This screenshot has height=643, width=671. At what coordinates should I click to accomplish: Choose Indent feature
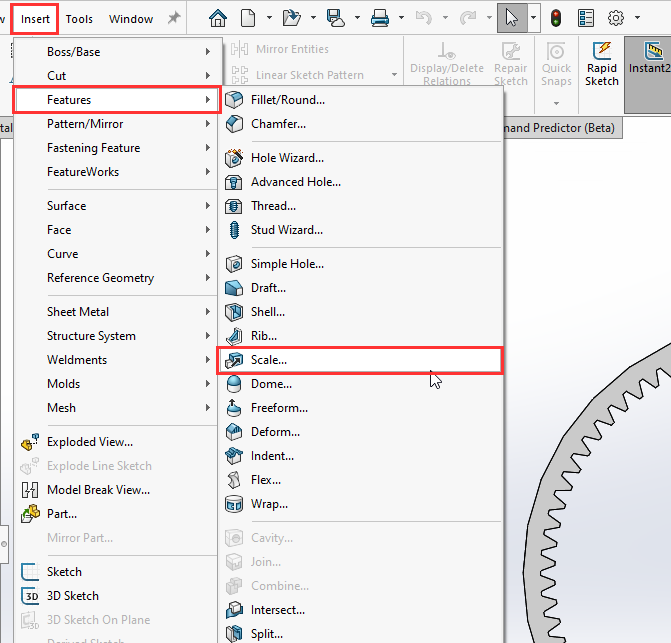360,456
